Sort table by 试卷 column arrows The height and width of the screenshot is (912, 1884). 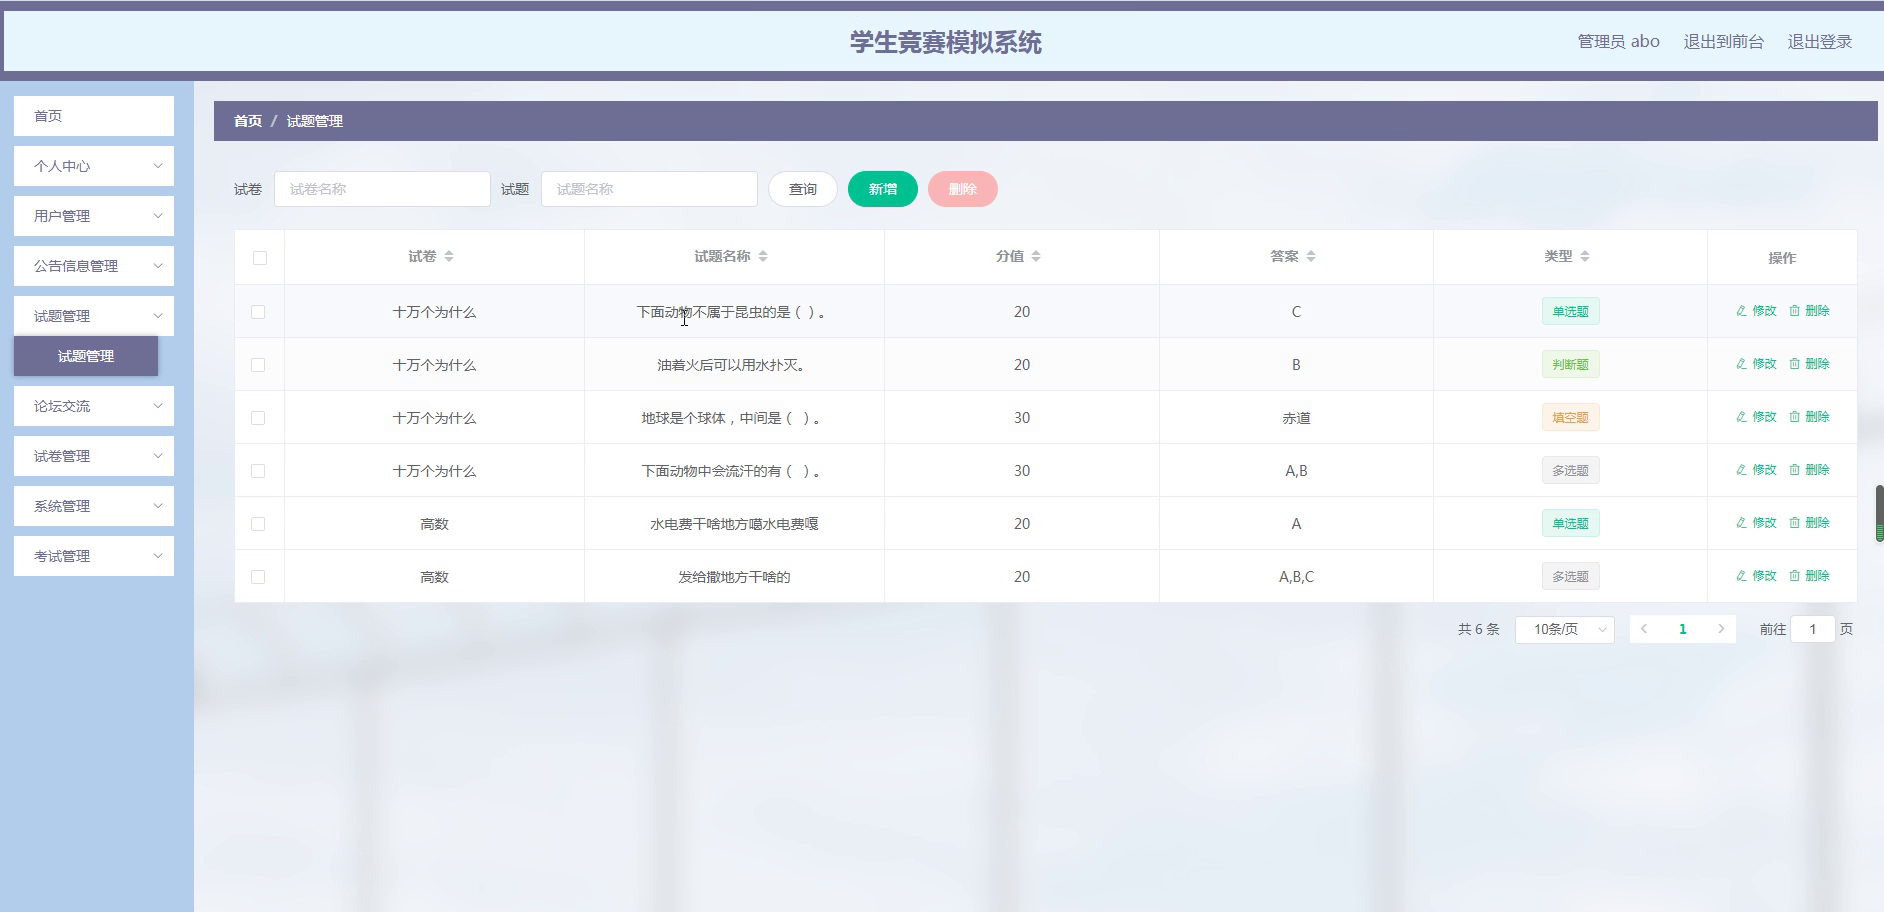[449, 257]
